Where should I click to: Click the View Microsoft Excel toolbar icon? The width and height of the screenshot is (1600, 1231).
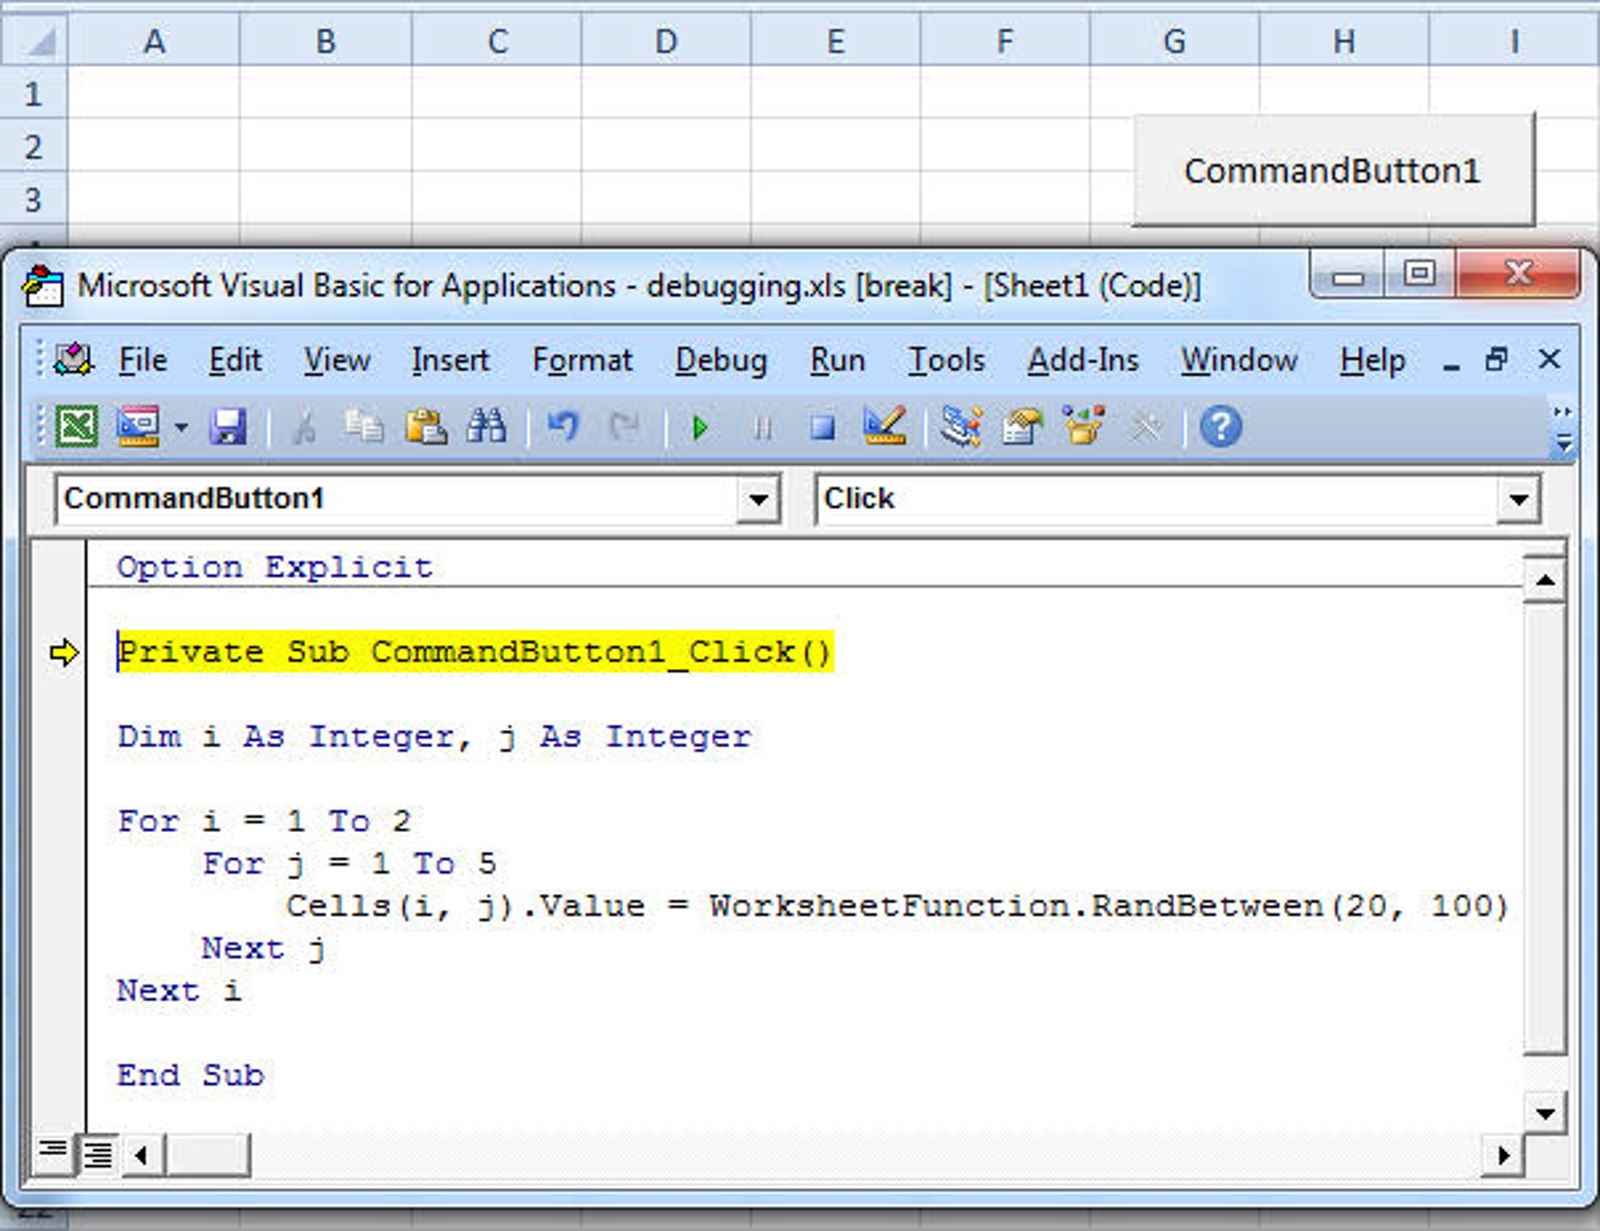coord(76,427)
